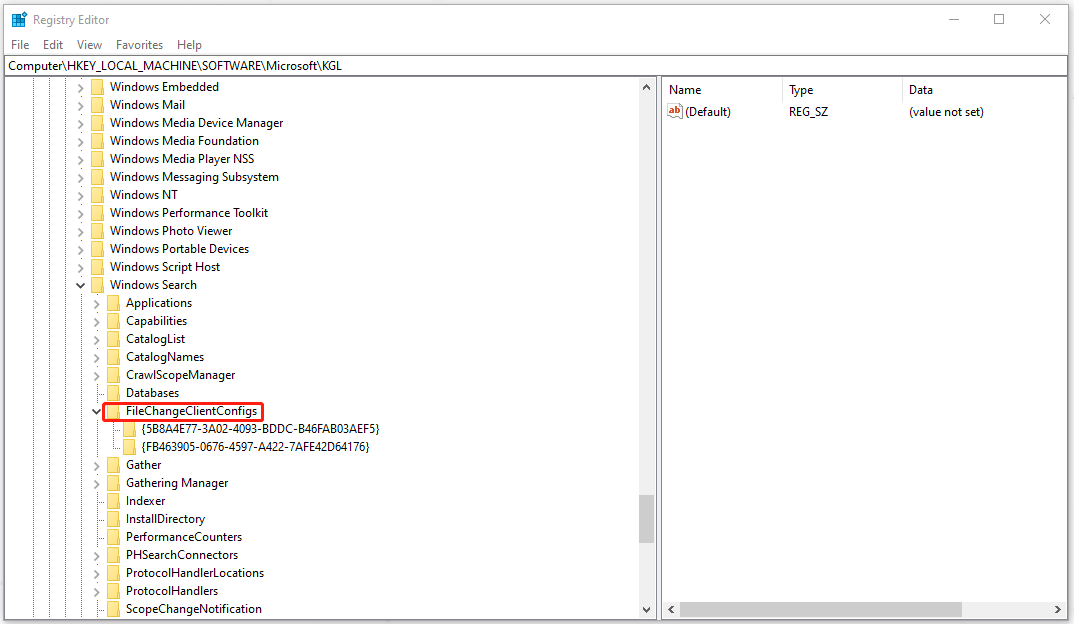Click the ab string icon beside (Default)
This screenshot has height=624, width=1074.
click(675, 111)
